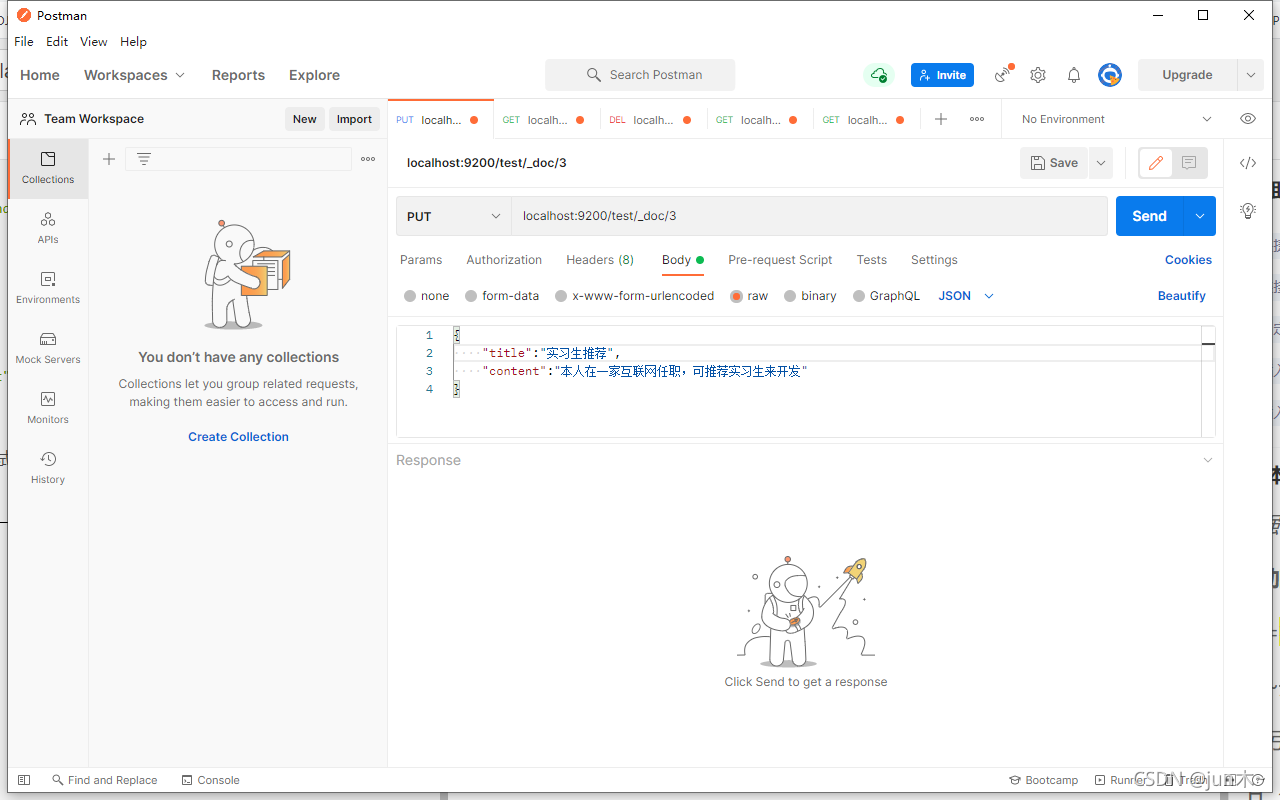The image size is (1280, 800).
Task: Toggle the sidebar icon in status bar
Action: pos(24,780)
